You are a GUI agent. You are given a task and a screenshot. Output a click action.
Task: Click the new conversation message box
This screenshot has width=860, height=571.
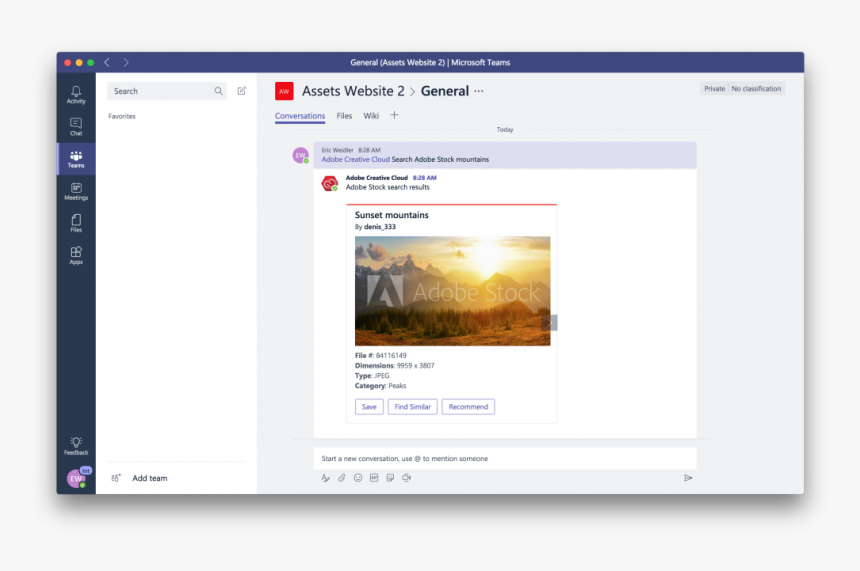[x=505, y=459]
